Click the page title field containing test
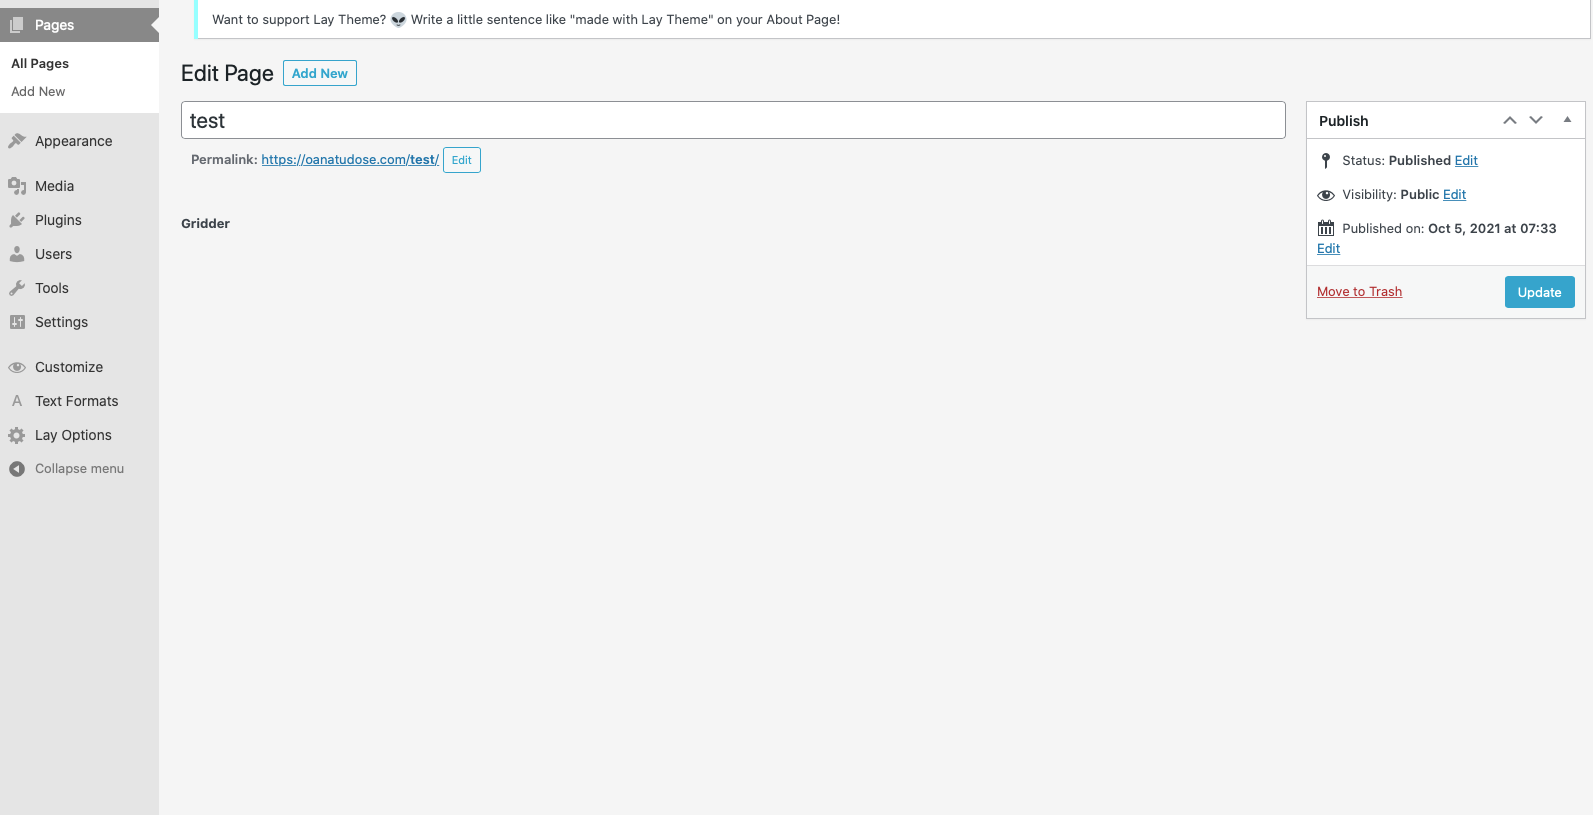 tap(732, 120)
